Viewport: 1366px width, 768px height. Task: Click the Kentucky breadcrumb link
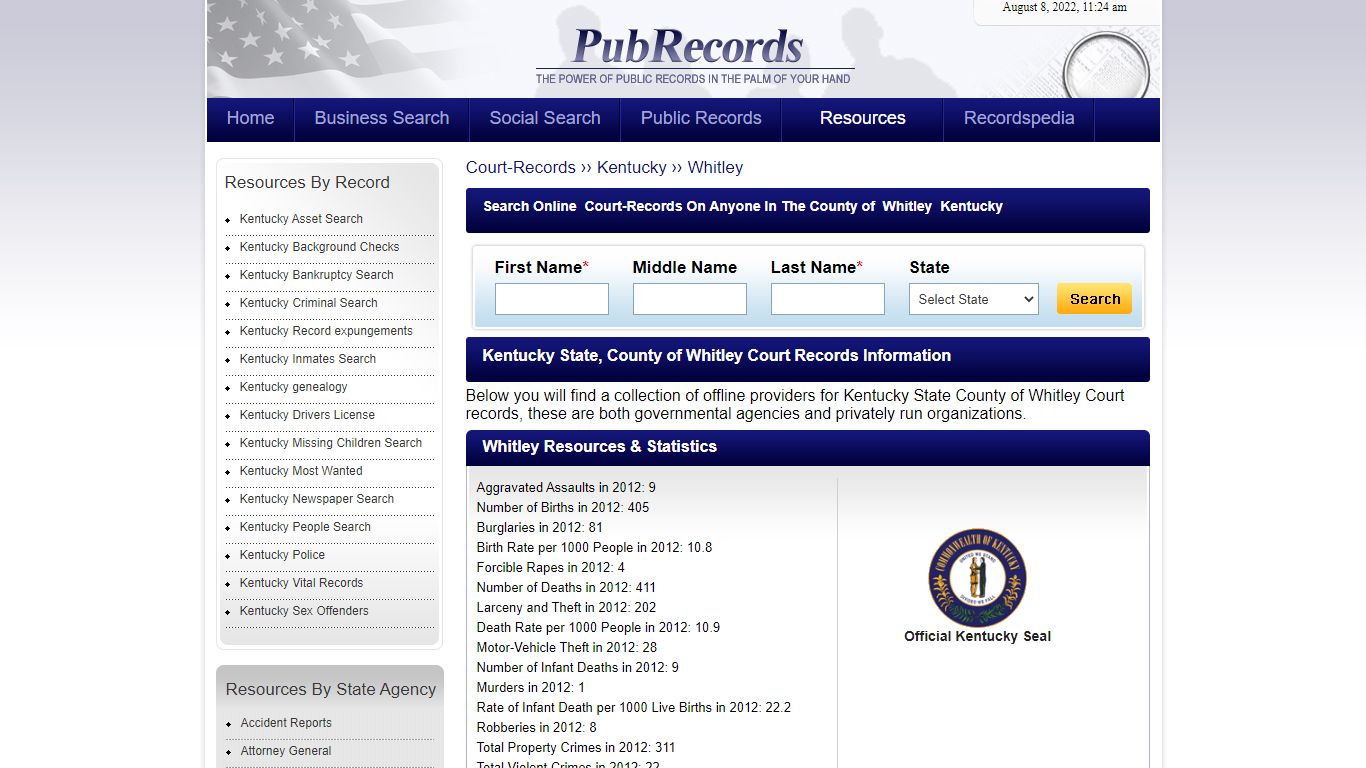(x=631, y=167)
